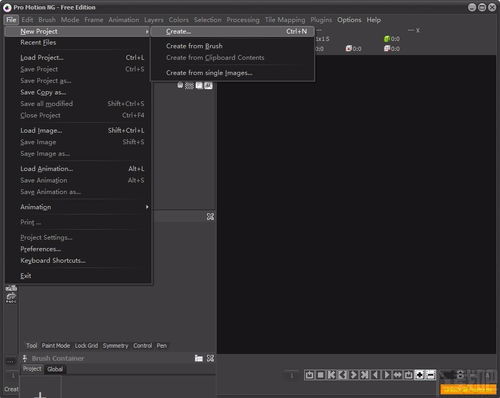The image size is (500, 398).
Task: Open the Tile Mapping menu
Action: point(285,20)
